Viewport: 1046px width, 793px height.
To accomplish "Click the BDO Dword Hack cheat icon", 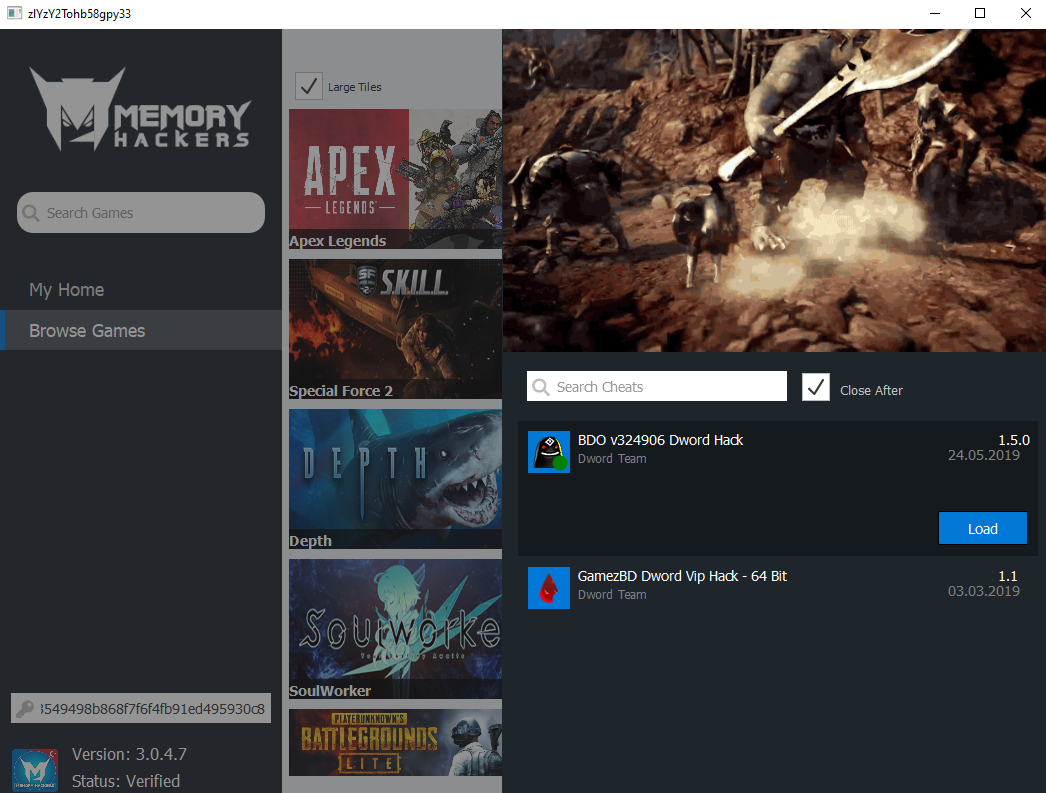I will coord(548,452).
